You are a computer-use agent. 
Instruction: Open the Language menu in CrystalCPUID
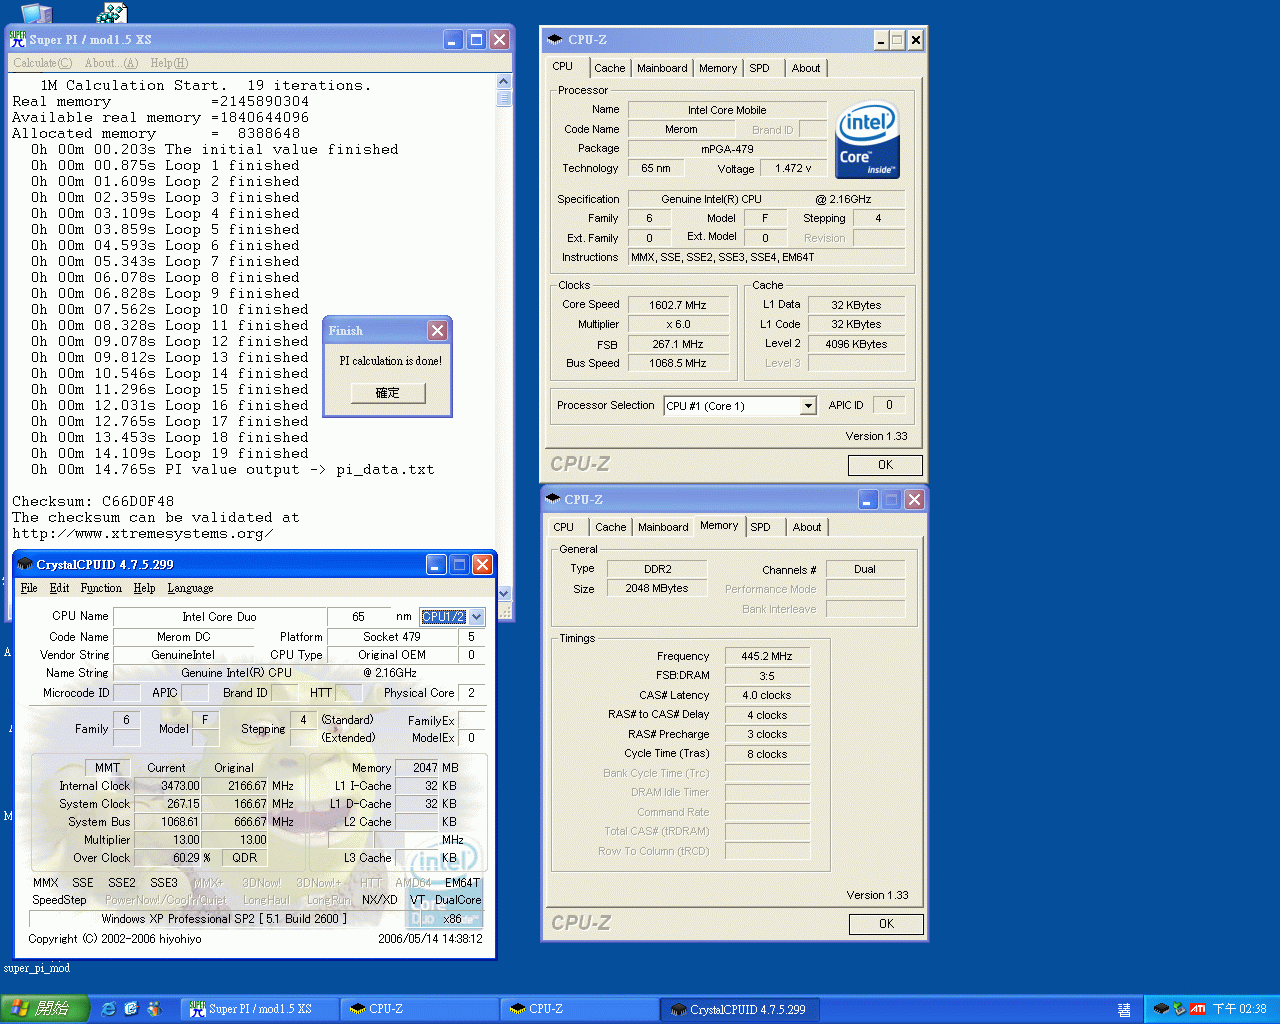[190, 588]
